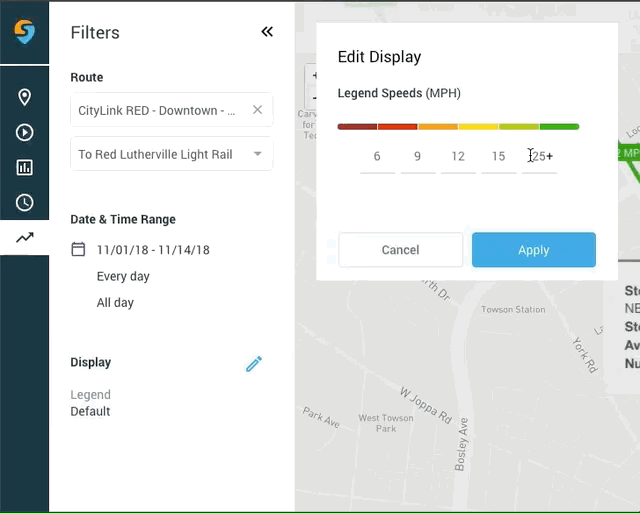640x513 pixels.
Task: Click the Swiftly logo icon
Action: (x=24, y=32)
